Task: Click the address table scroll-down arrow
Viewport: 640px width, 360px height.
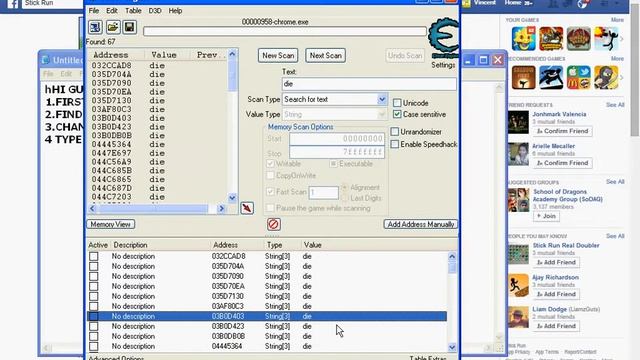Action: pos(452,347)
